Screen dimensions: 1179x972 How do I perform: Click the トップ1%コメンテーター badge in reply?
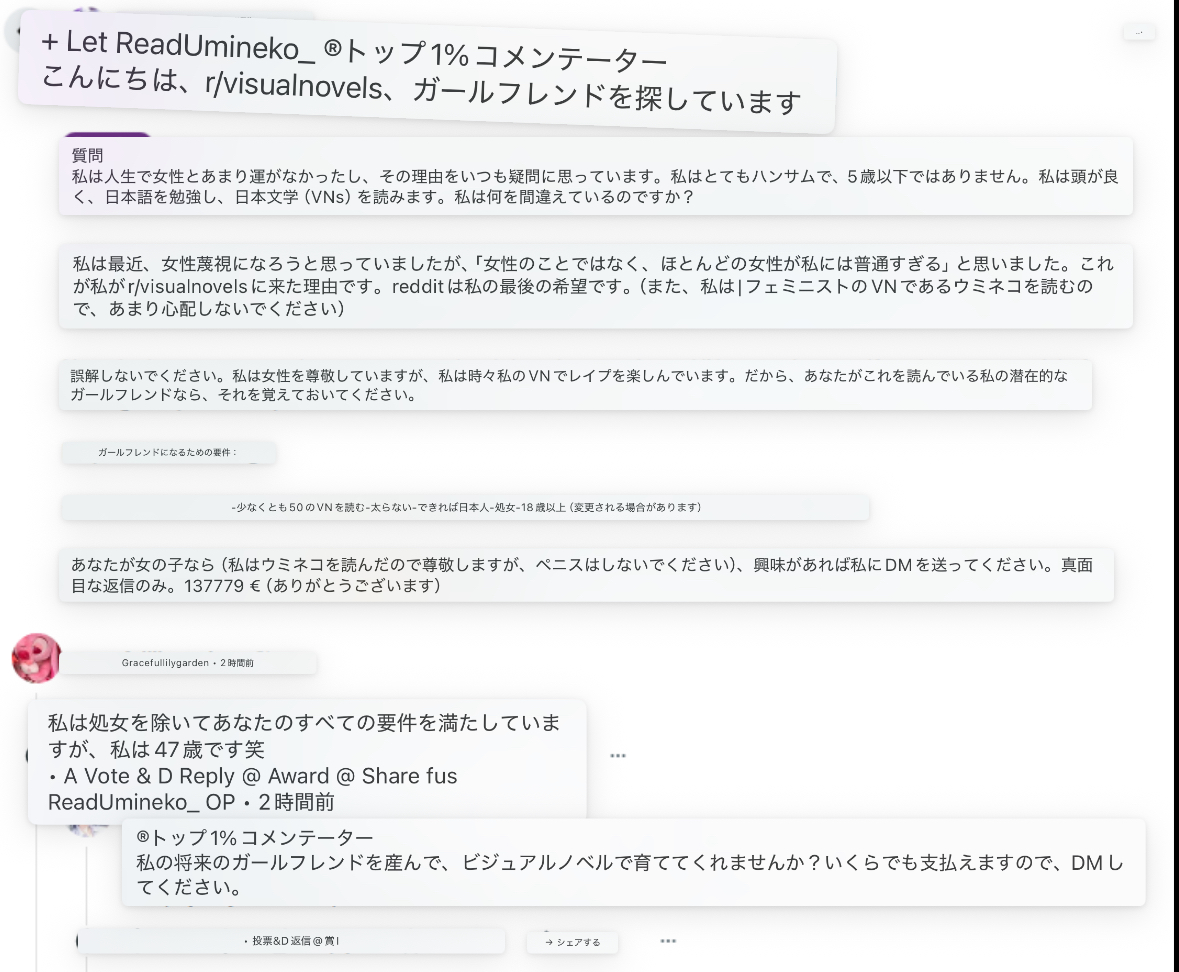255,837
